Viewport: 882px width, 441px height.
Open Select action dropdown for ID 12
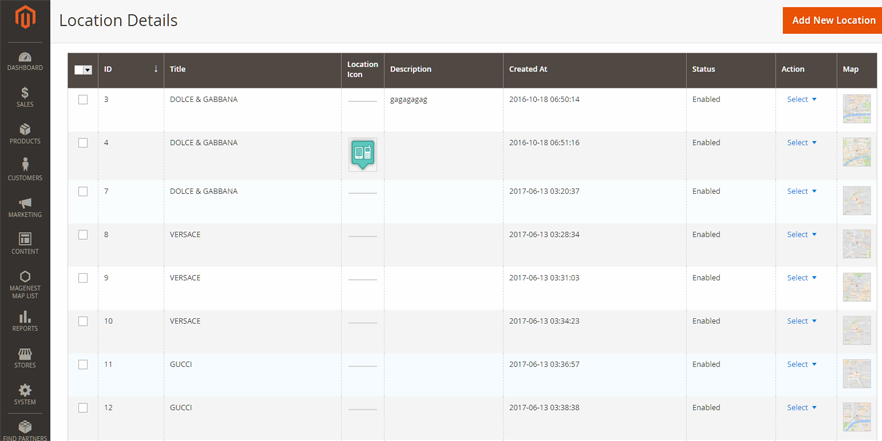pyautogui.click(x=802, y=408)
